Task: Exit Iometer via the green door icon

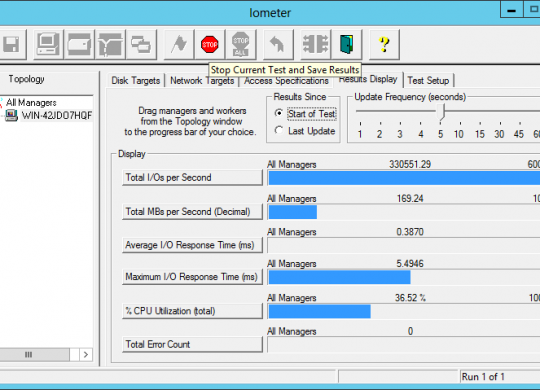Action: coord(347,44)
